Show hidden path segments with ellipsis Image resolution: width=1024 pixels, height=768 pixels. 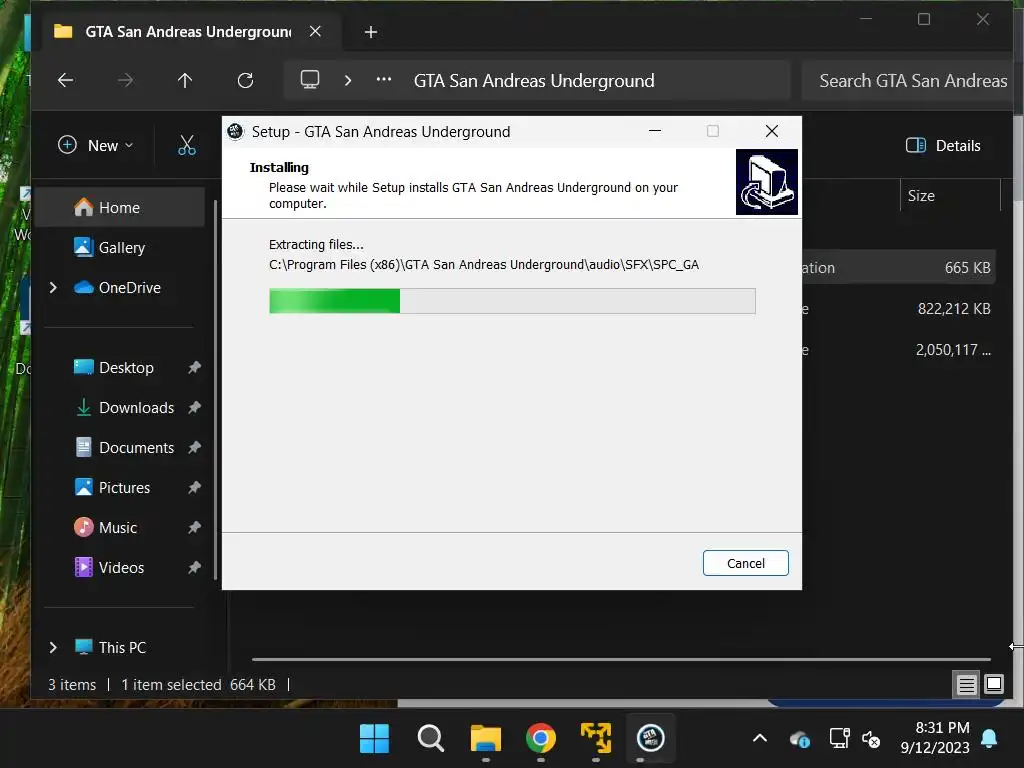point(384,80)
